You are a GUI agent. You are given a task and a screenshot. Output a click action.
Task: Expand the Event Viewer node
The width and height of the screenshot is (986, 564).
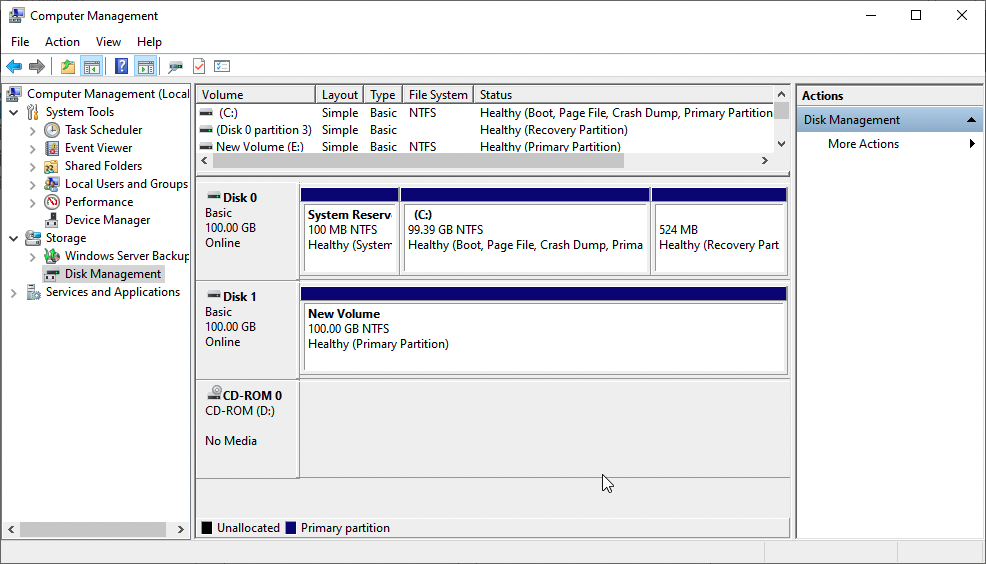pyautogui.click(x=32, y=149)
